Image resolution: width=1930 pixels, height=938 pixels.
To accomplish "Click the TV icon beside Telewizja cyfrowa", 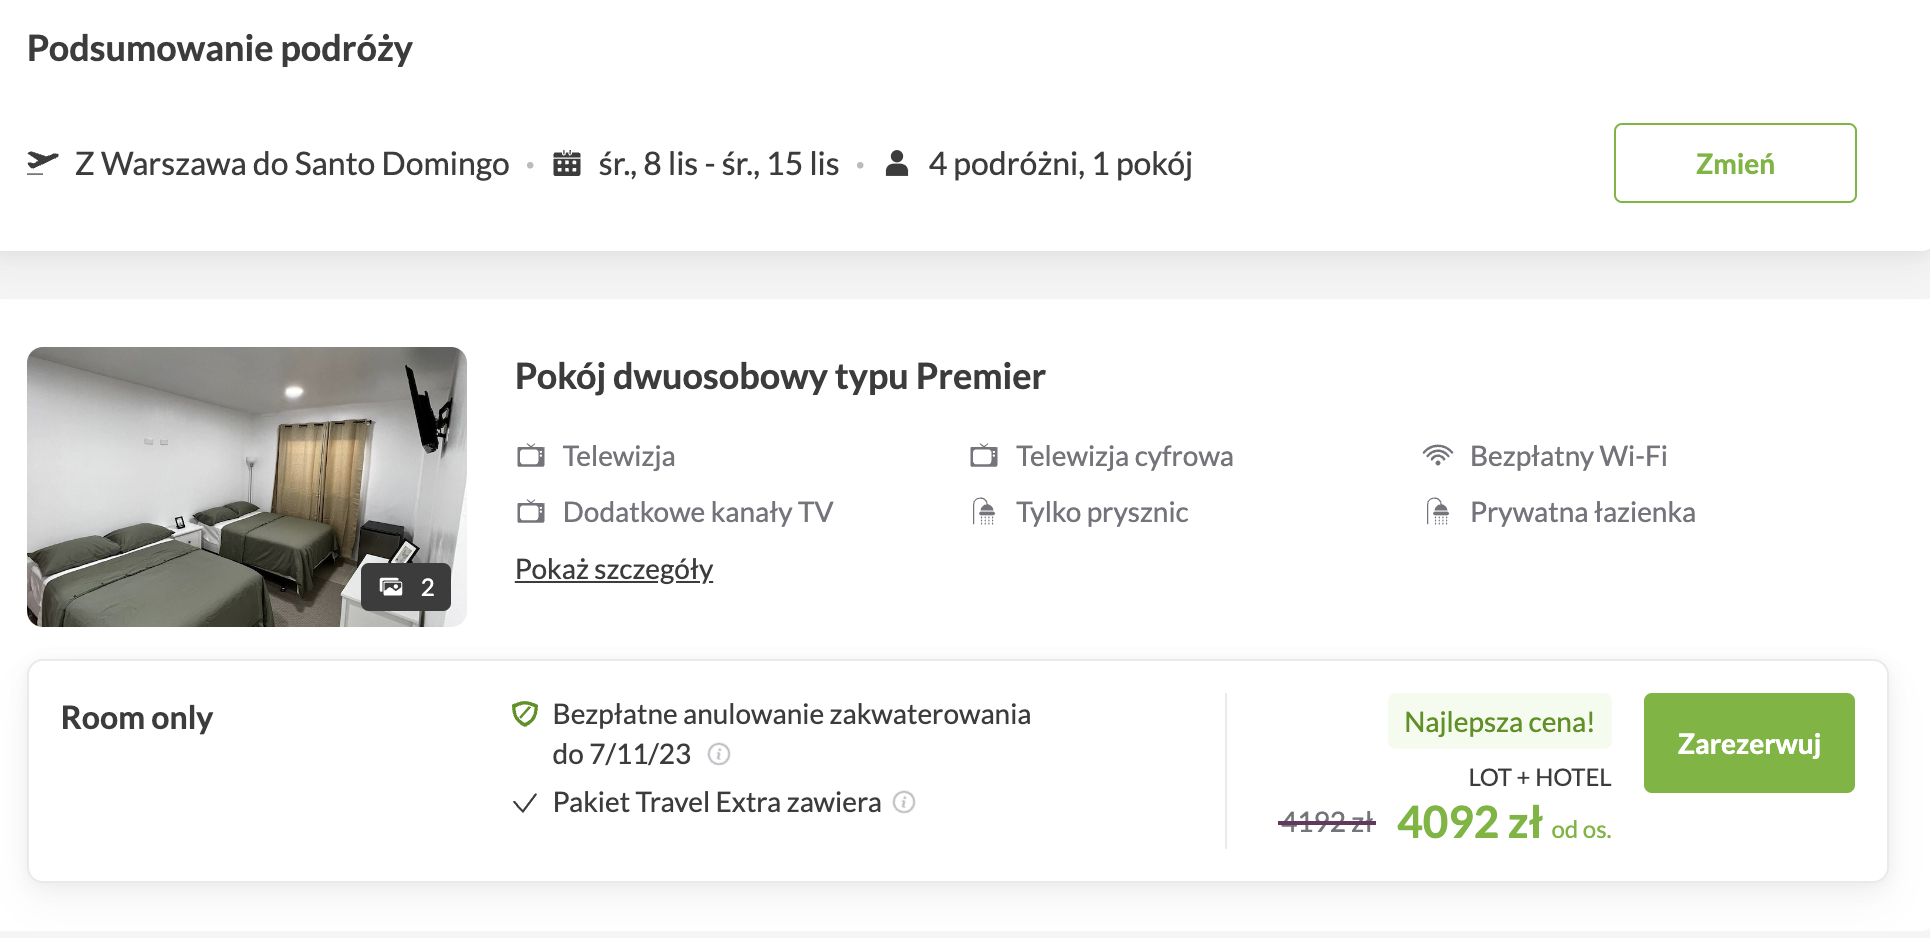I will 984,456.
